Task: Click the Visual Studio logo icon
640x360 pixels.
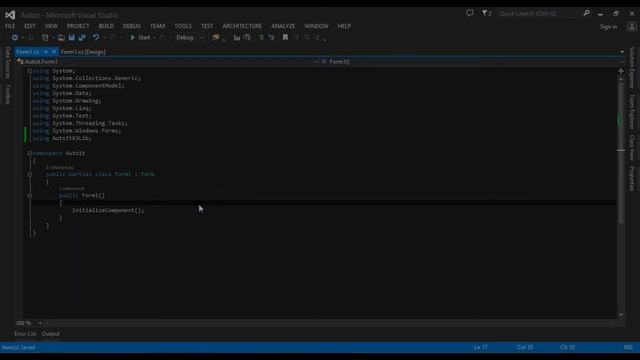Action: (10, 15)
